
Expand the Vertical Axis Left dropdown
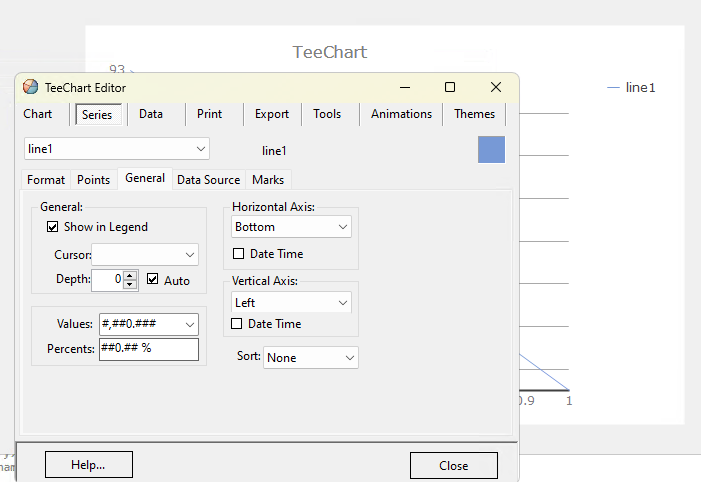click(x=291, y=302)
